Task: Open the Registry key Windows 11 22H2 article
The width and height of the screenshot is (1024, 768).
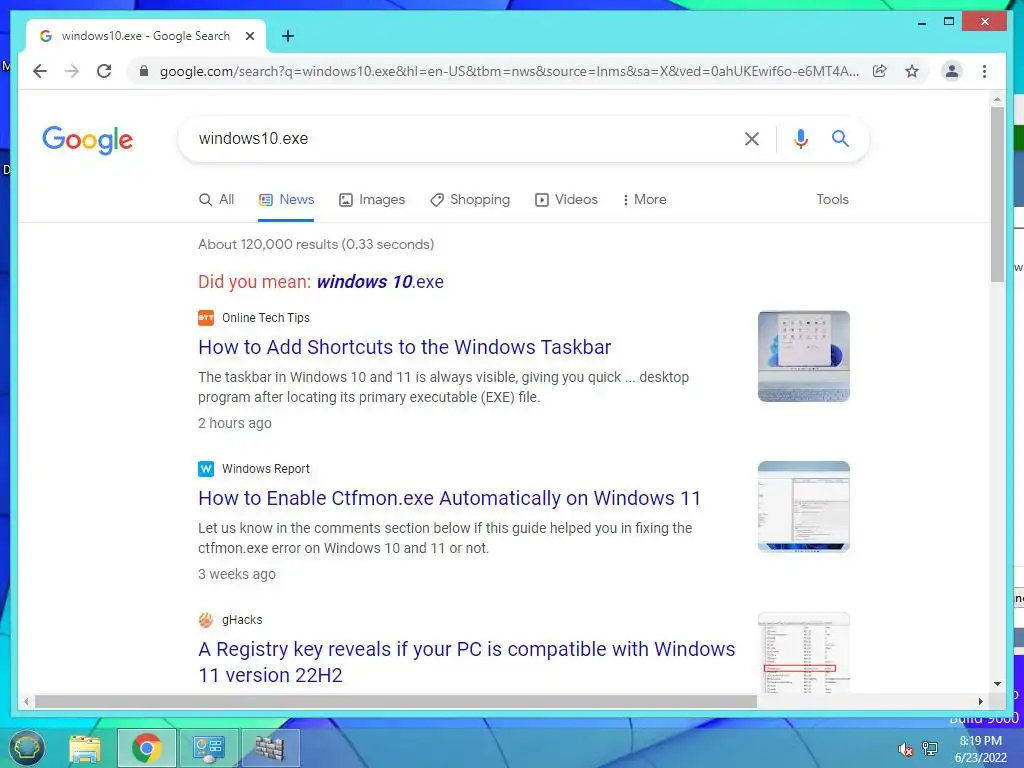Action: pyautogui.click(x=466, y=662)
